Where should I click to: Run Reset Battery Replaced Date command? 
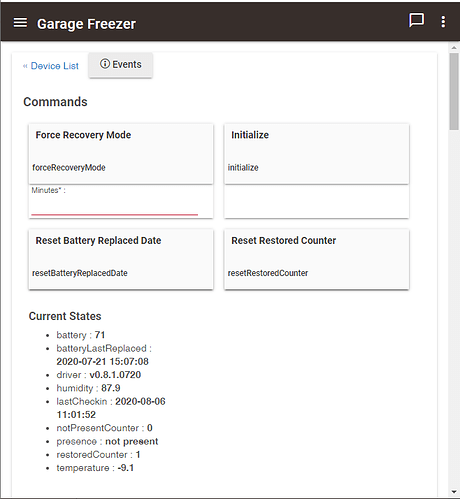(x=121, y=259)
